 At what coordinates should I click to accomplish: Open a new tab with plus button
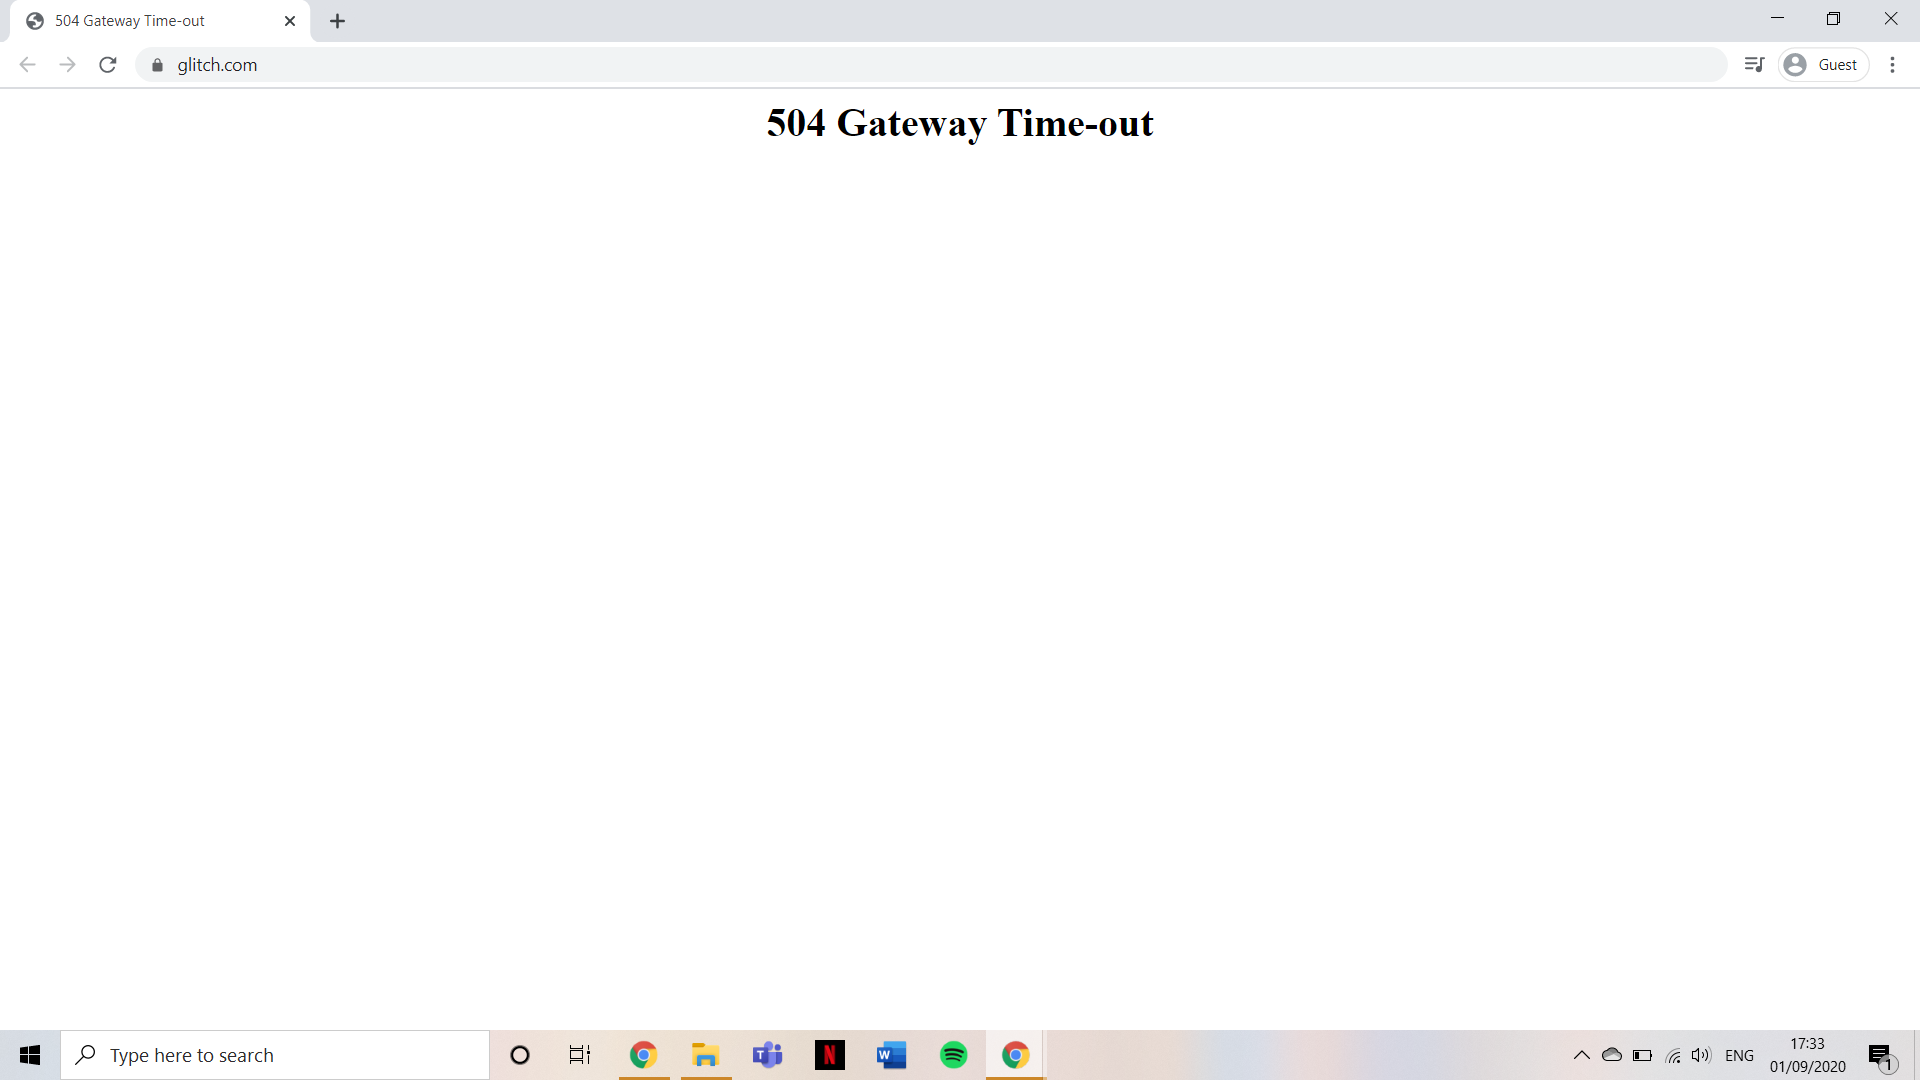pos(338,21)
